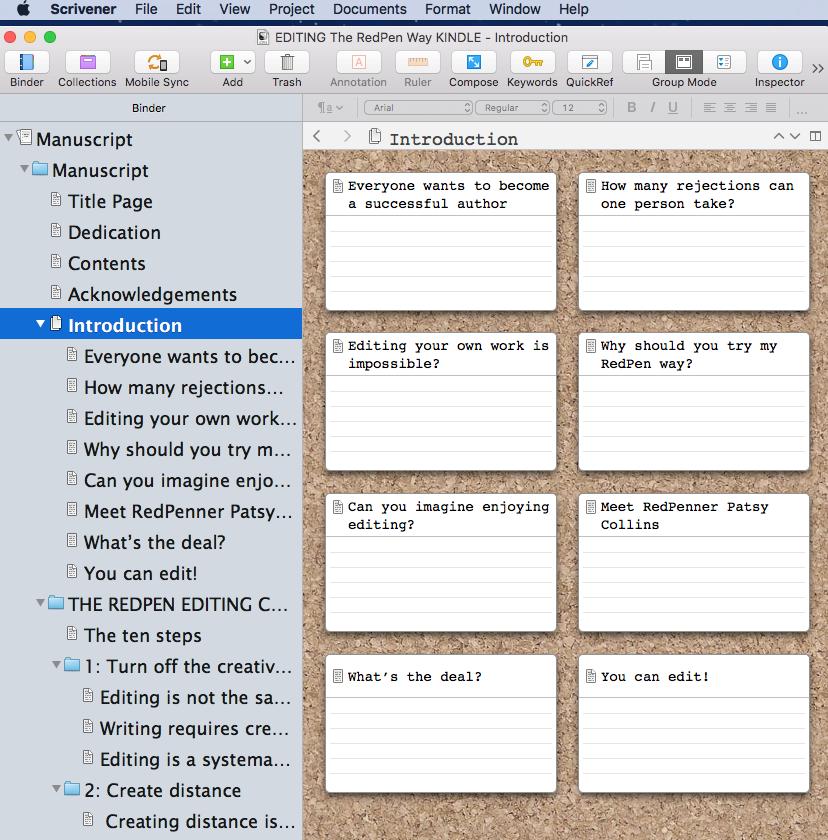
Task: Open the Arial font family dropdown
Action: (418, 108)
